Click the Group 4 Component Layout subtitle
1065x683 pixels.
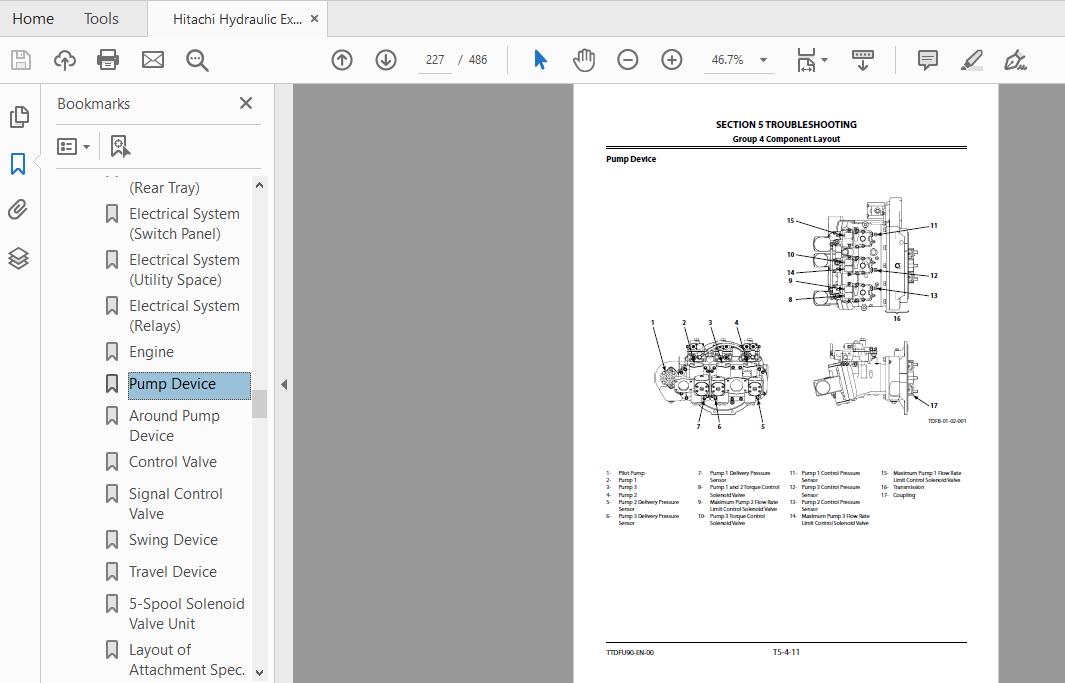786,139
